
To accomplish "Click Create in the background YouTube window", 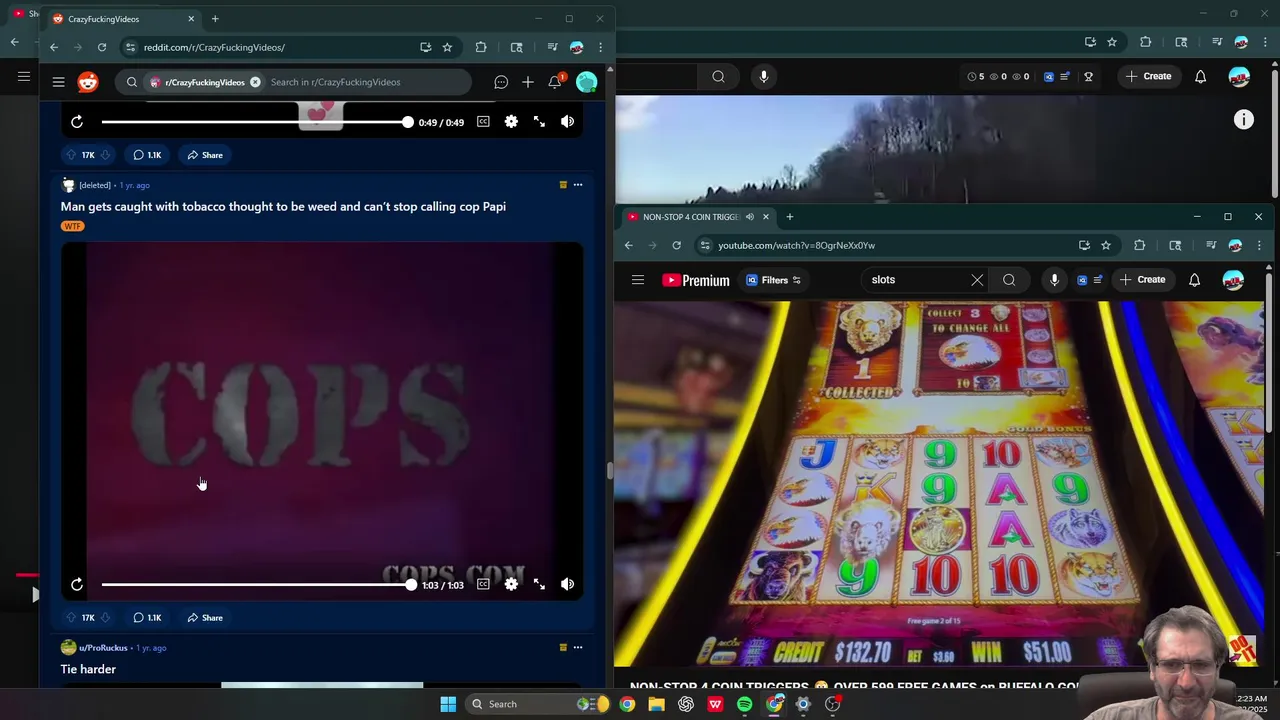I will tap(1148, 77).
